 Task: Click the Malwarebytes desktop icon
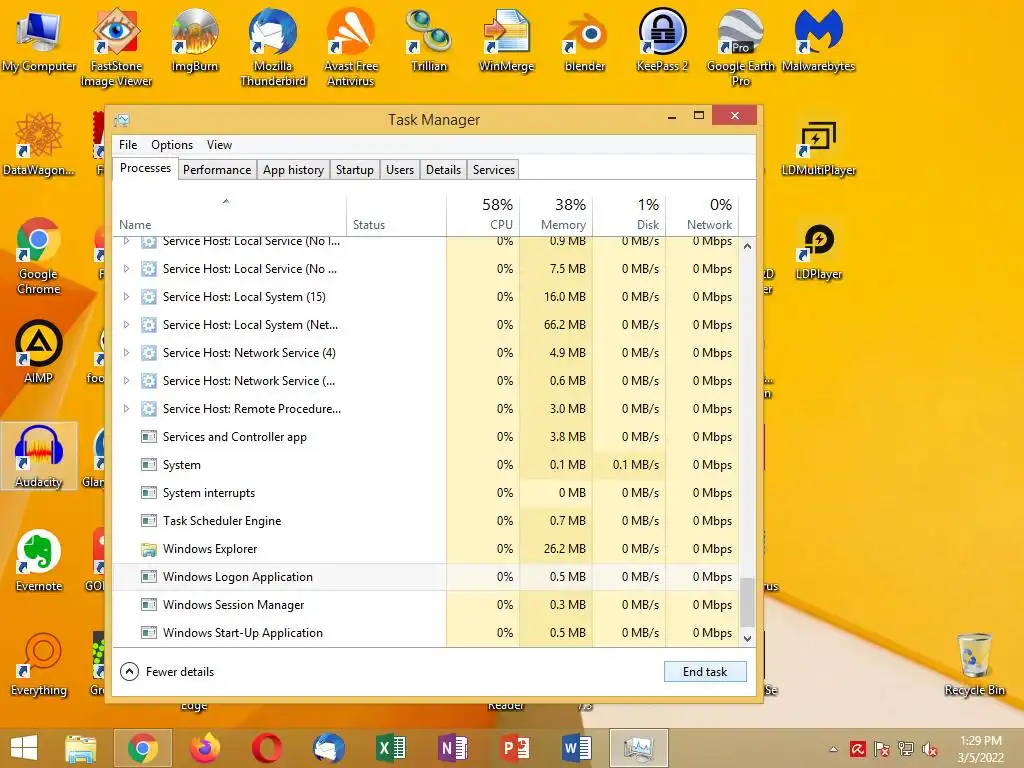point(818,41)
